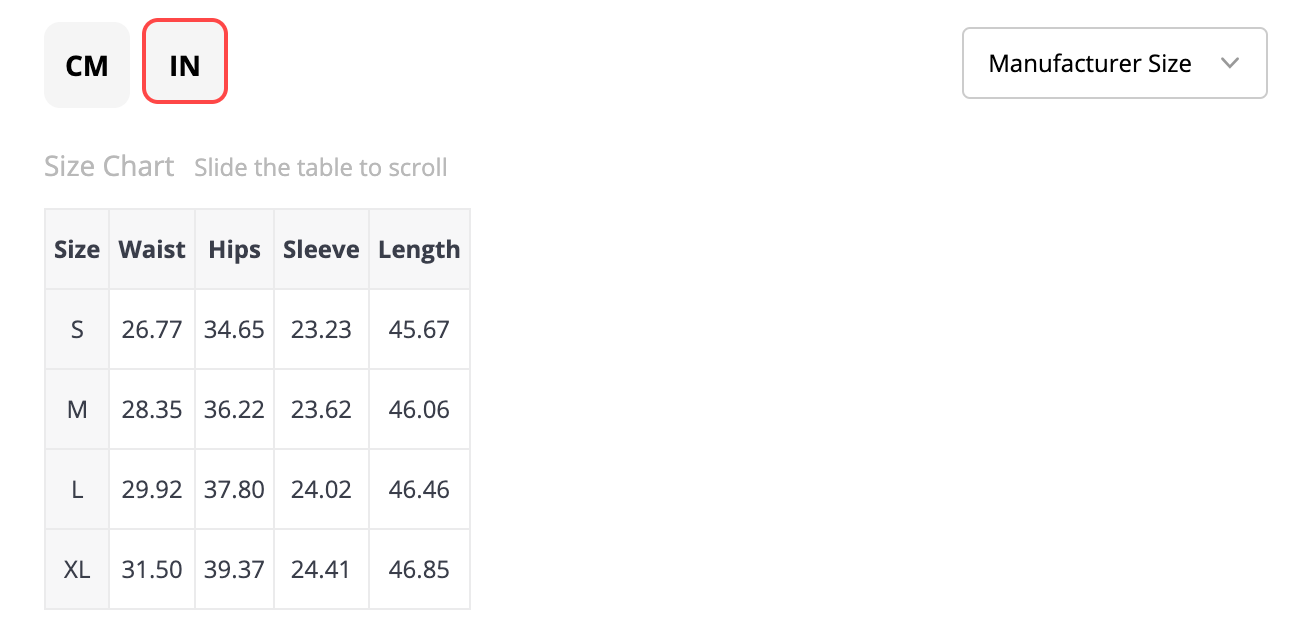The image size is (1308, 642).
Task: Switch units to CM
Action: click(87, 66)
